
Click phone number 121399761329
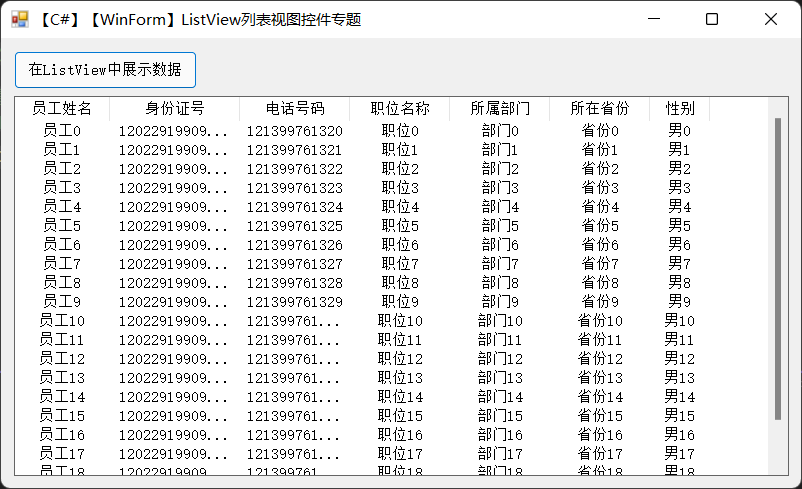coord(295,302)
